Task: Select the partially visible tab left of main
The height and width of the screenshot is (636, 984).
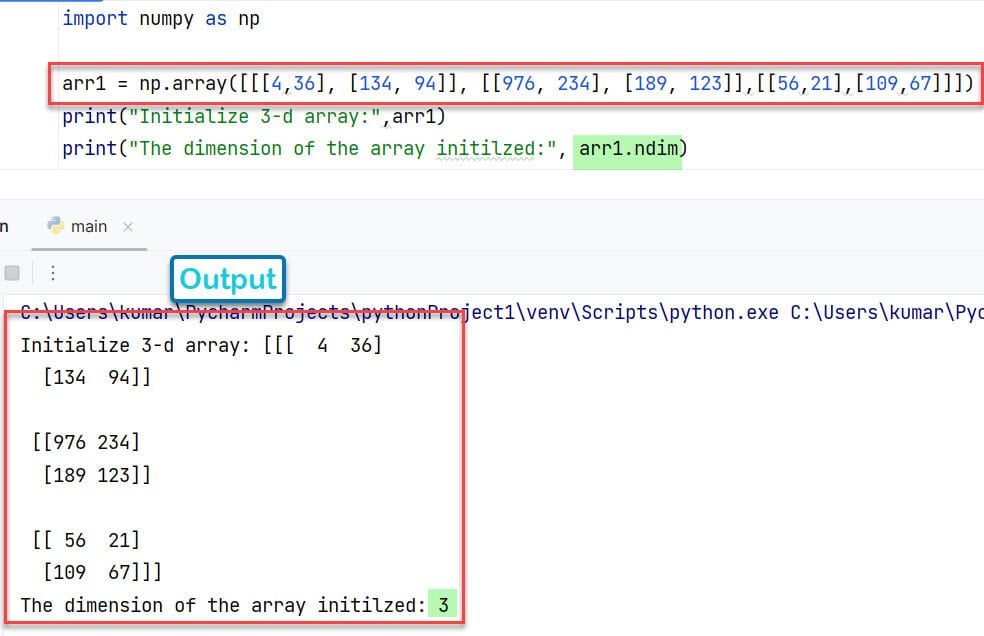Action: (5, 226)
